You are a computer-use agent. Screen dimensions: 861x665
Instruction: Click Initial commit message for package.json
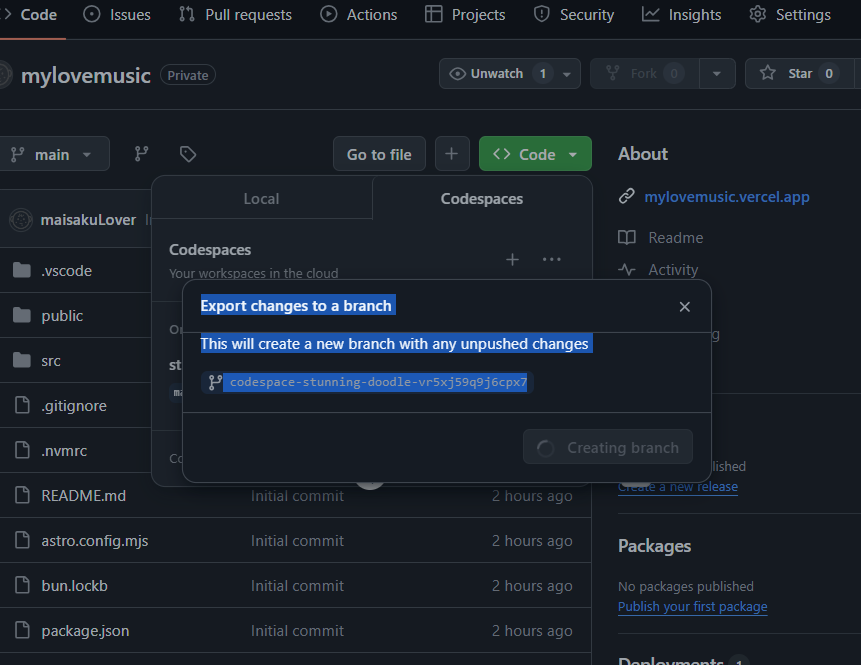[297, 631]
